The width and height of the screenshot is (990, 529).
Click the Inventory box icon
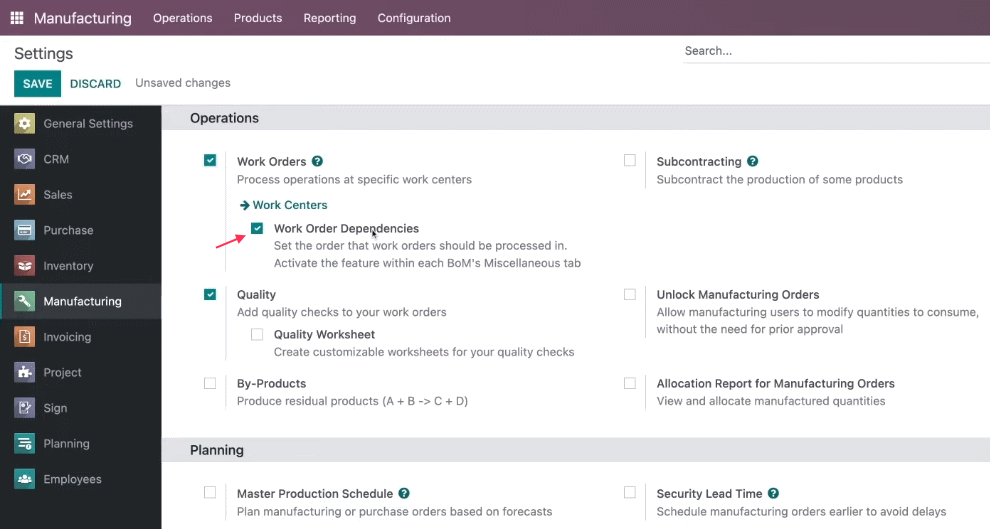25,266
